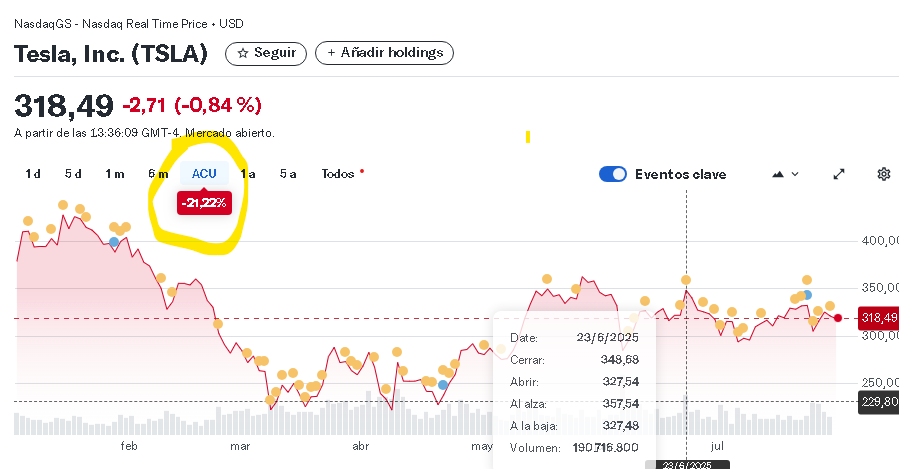Image resolution: width=899 pixels, height=469 pixels.
Task: Toggle the Eventos clave switch
Action: [x=612, y=174]
